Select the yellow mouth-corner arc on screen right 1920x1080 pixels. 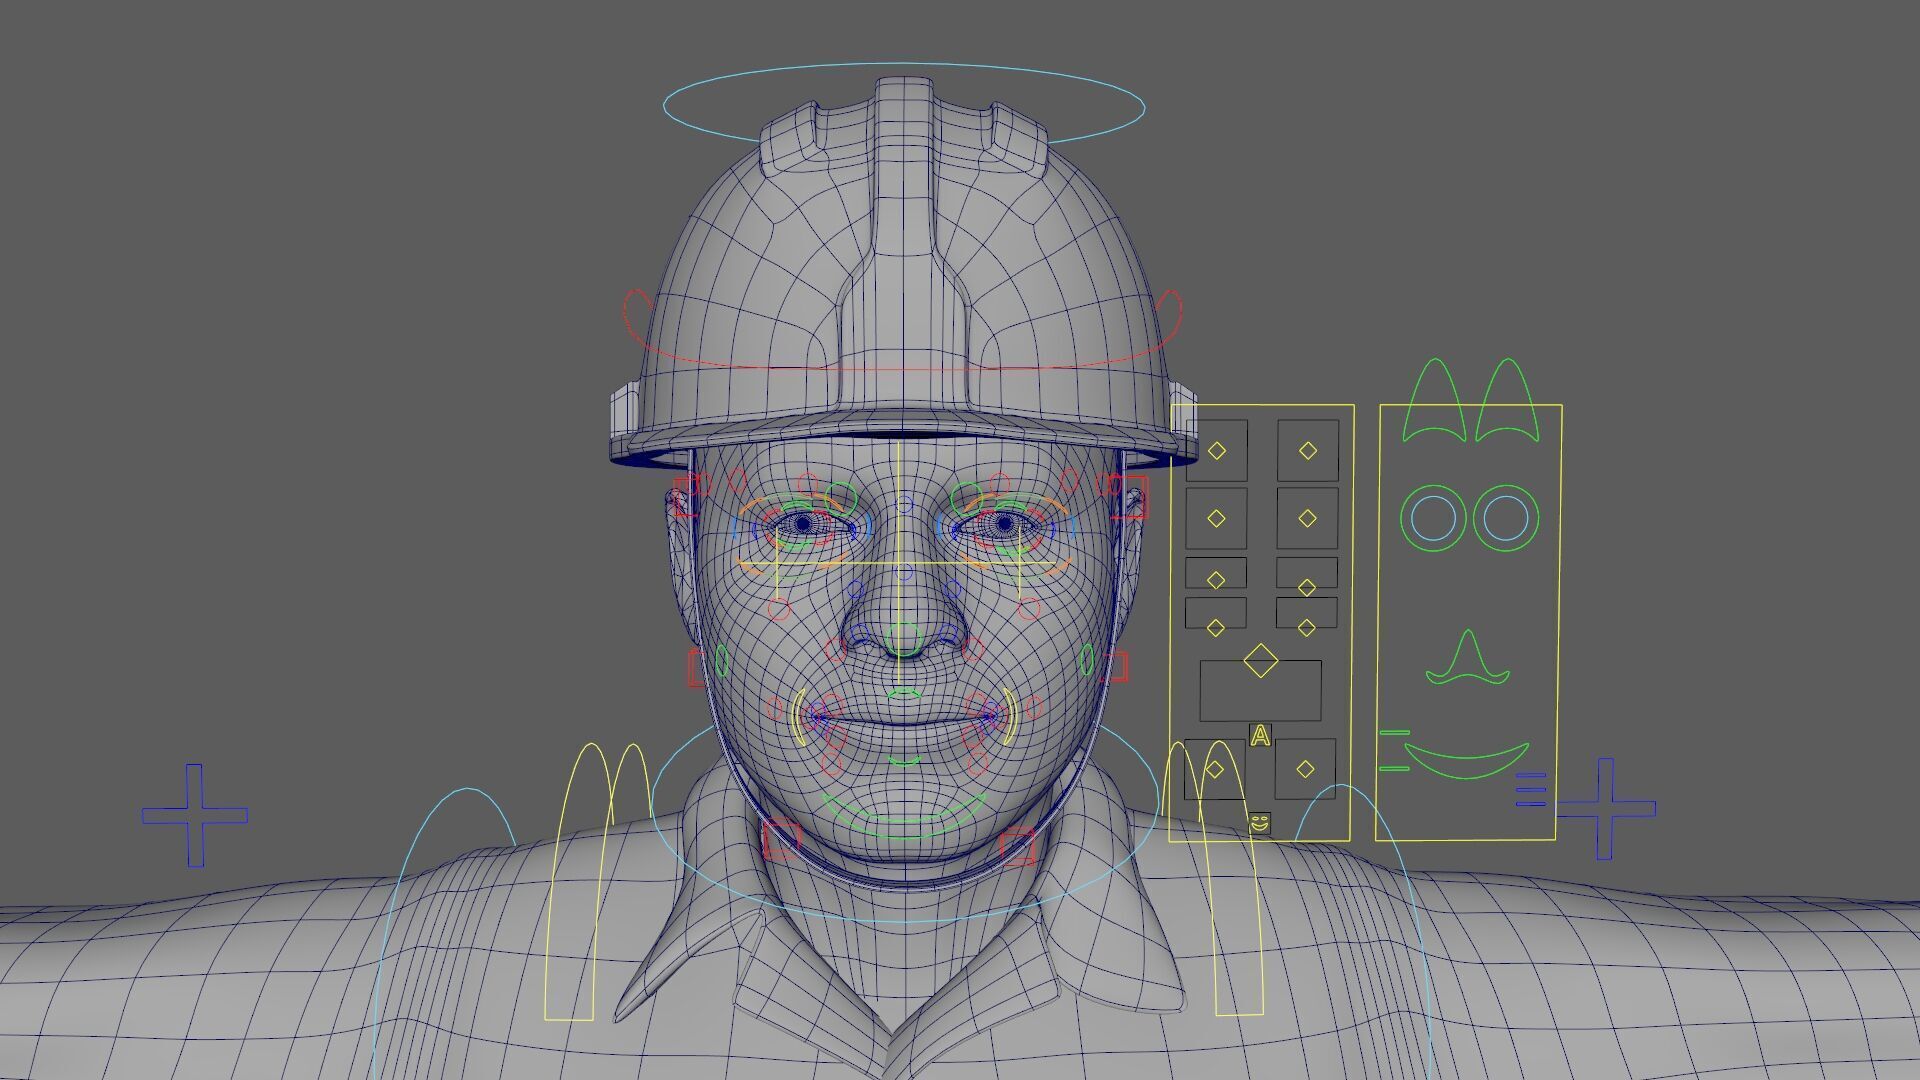[1009, 717]
